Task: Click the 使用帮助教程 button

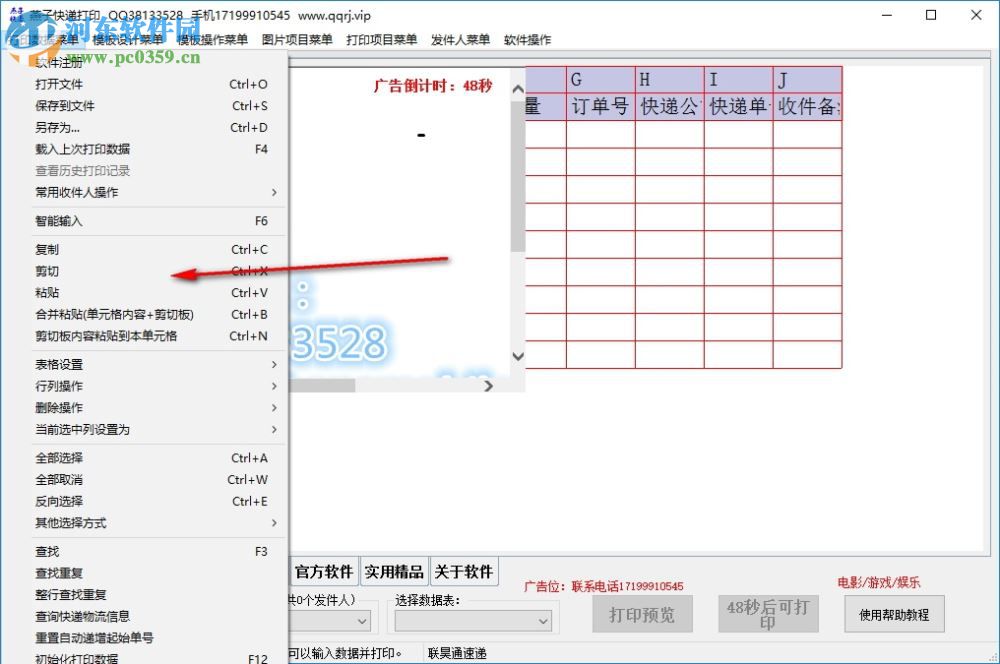Action: pyautogui.click(x=894, y=614)
